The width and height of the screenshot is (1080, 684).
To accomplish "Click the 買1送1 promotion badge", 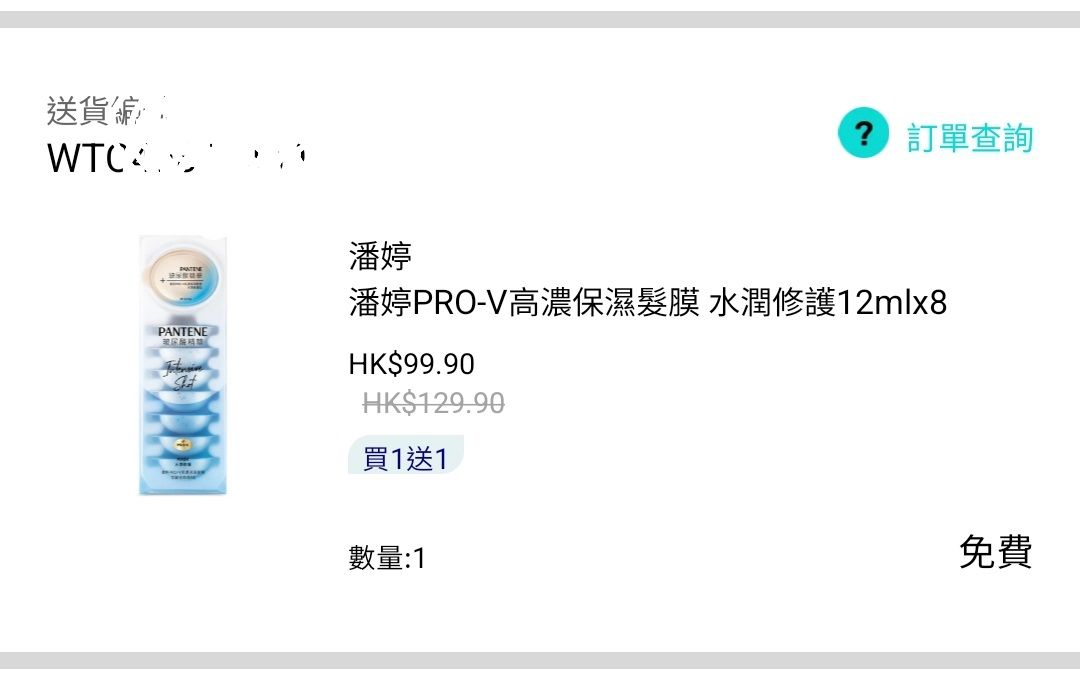I will 406,456.
